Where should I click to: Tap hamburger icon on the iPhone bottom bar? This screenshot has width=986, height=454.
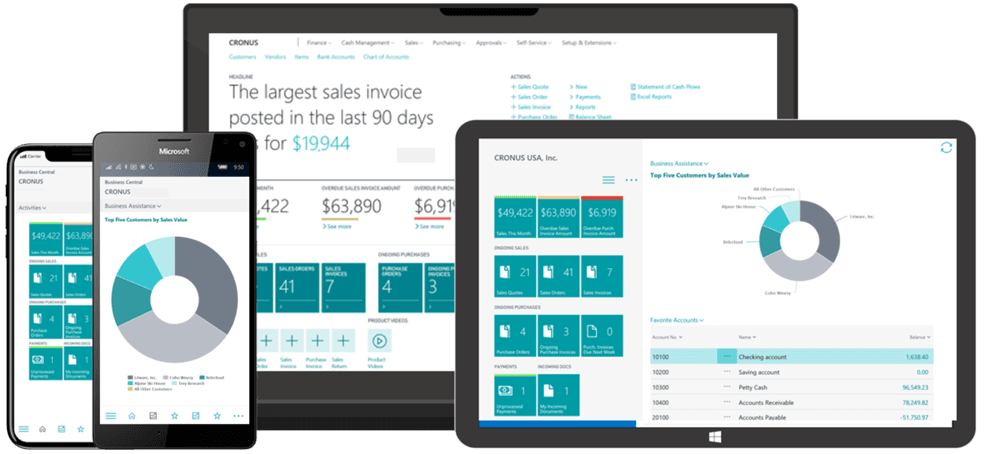tap(23, 429)
